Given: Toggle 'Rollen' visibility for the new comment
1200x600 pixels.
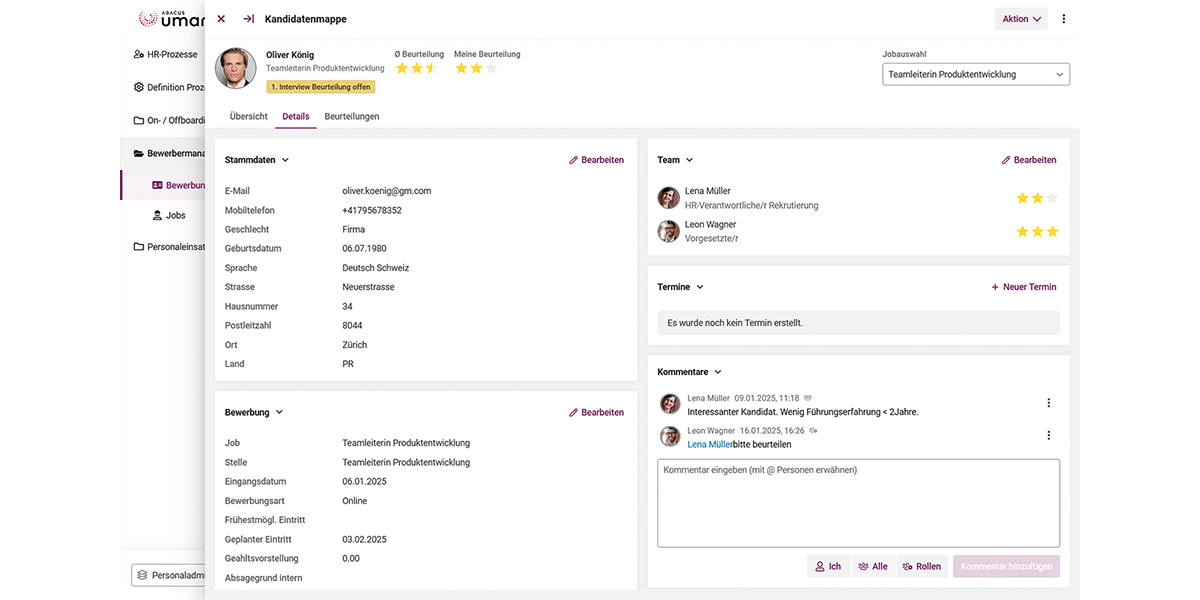Looking at the screenshot, I should (x=922, y=566).
